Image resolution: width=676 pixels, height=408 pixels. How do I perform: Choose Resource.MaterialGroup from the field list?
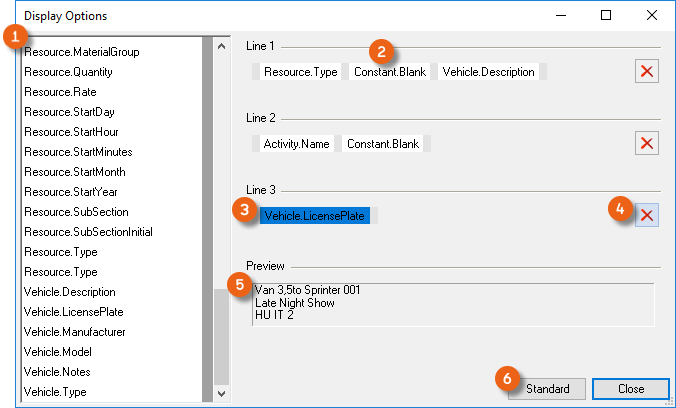click(x=81, y=52)
